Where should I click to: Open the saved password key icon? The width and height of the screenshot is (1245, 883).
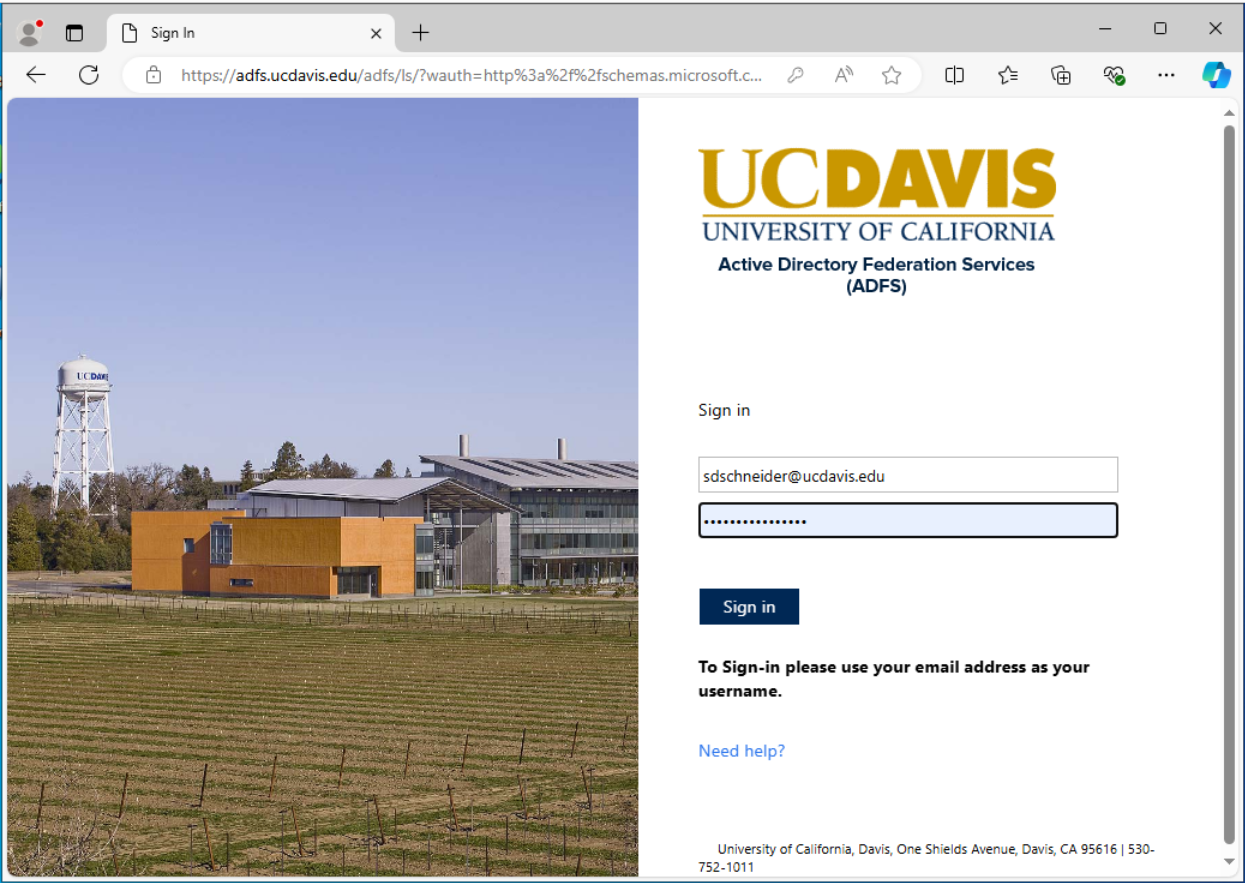[795, 75]
